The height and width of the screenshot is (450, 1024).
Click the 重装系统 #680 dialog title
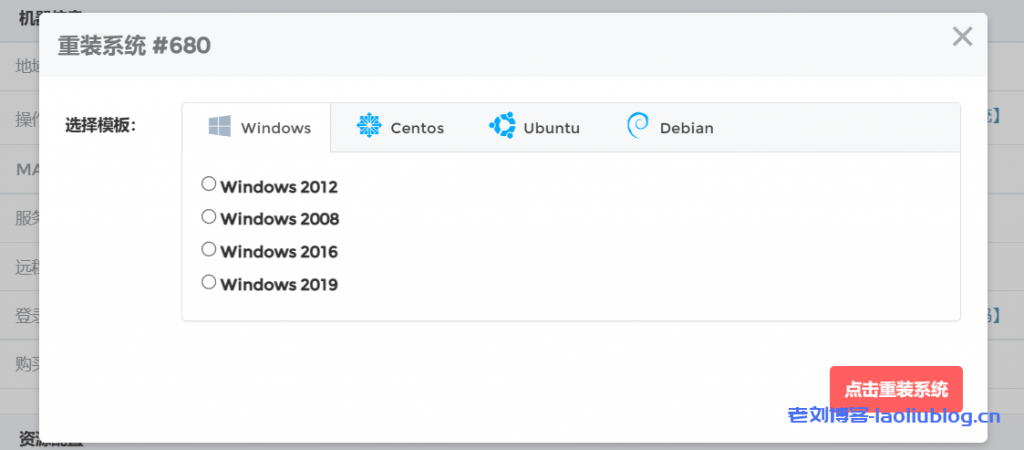[x=134, y=45]
